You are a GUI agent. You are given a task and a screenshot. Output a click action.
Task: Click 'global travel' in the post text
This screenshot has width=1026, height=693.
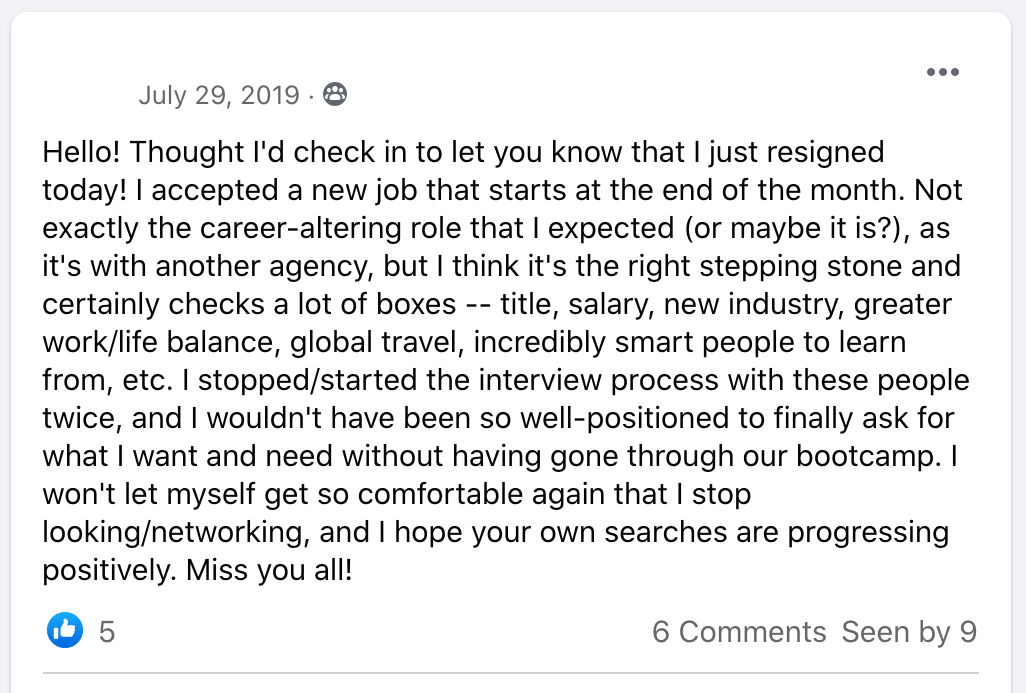(x=378, y=342)
